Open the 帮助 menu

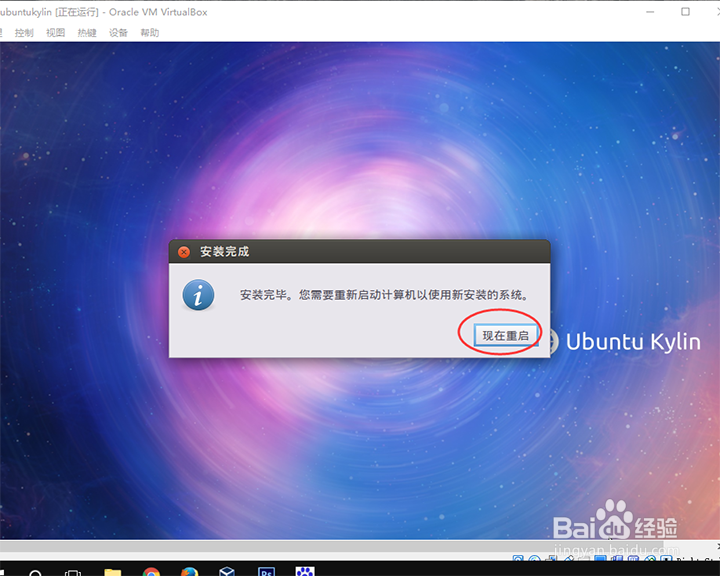click(x=150, y=33)
